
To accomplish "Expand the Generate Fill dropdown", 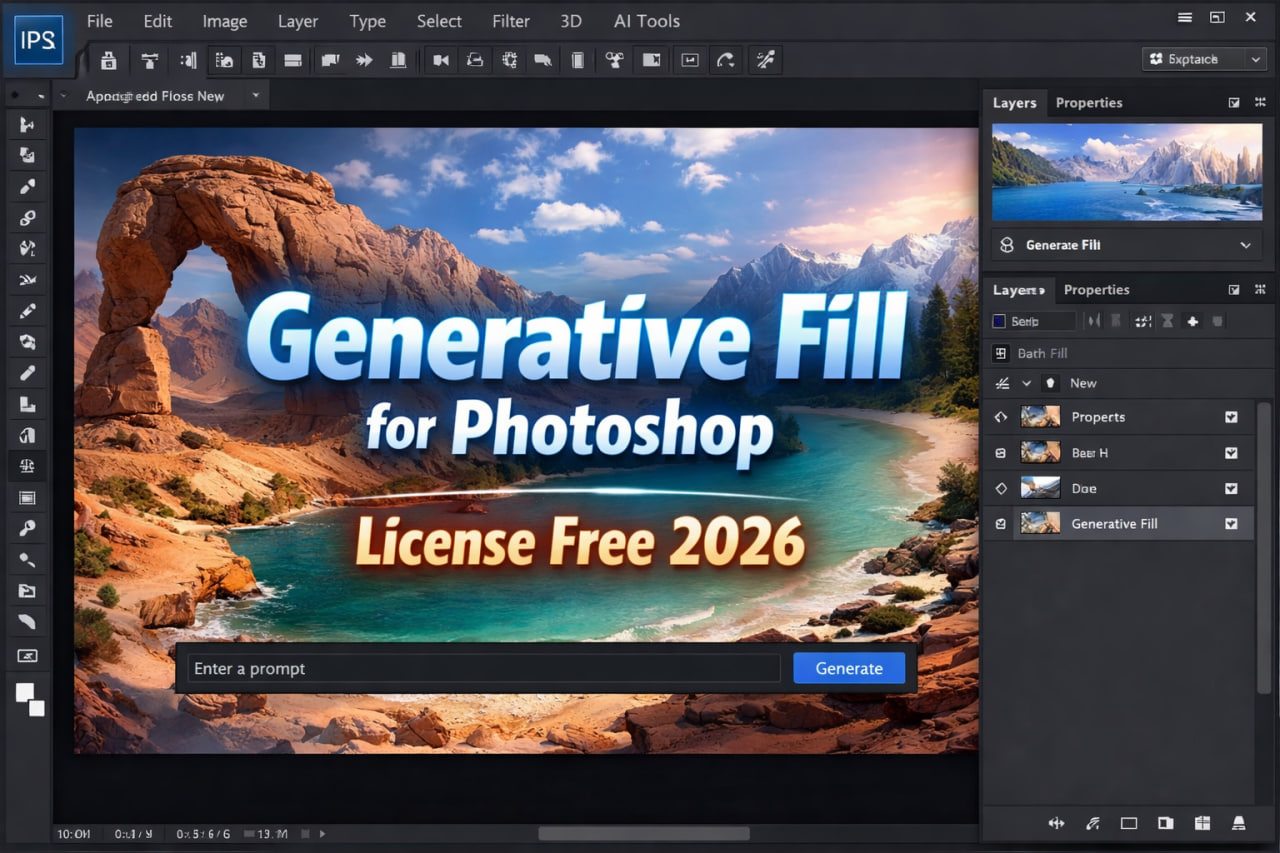I will tap(1246, 244).
